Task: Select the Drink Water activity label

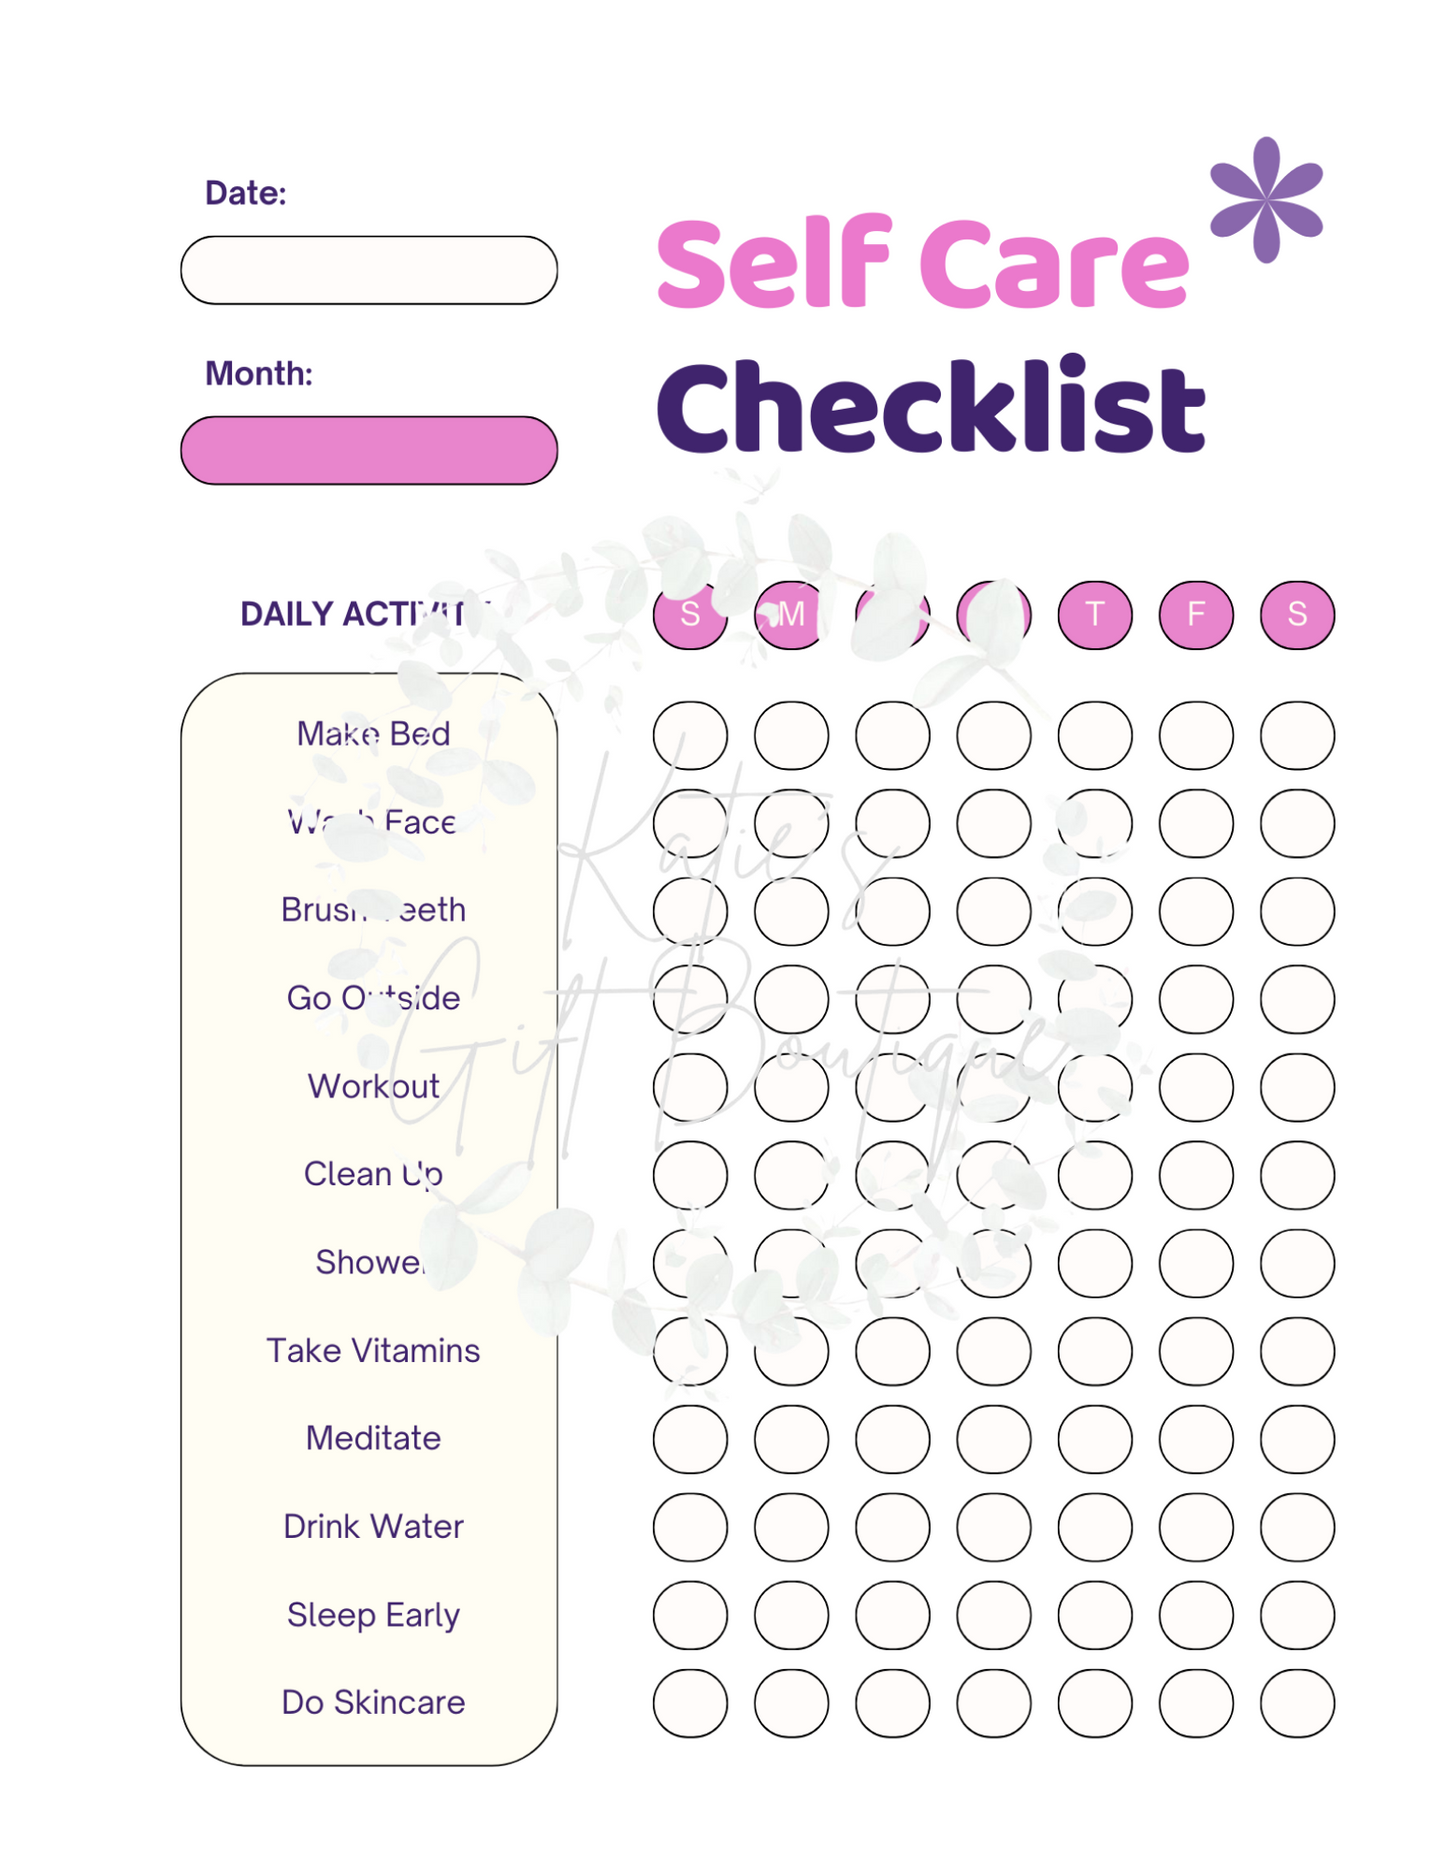Action: pyautogui.click(x=373, y=1526)
